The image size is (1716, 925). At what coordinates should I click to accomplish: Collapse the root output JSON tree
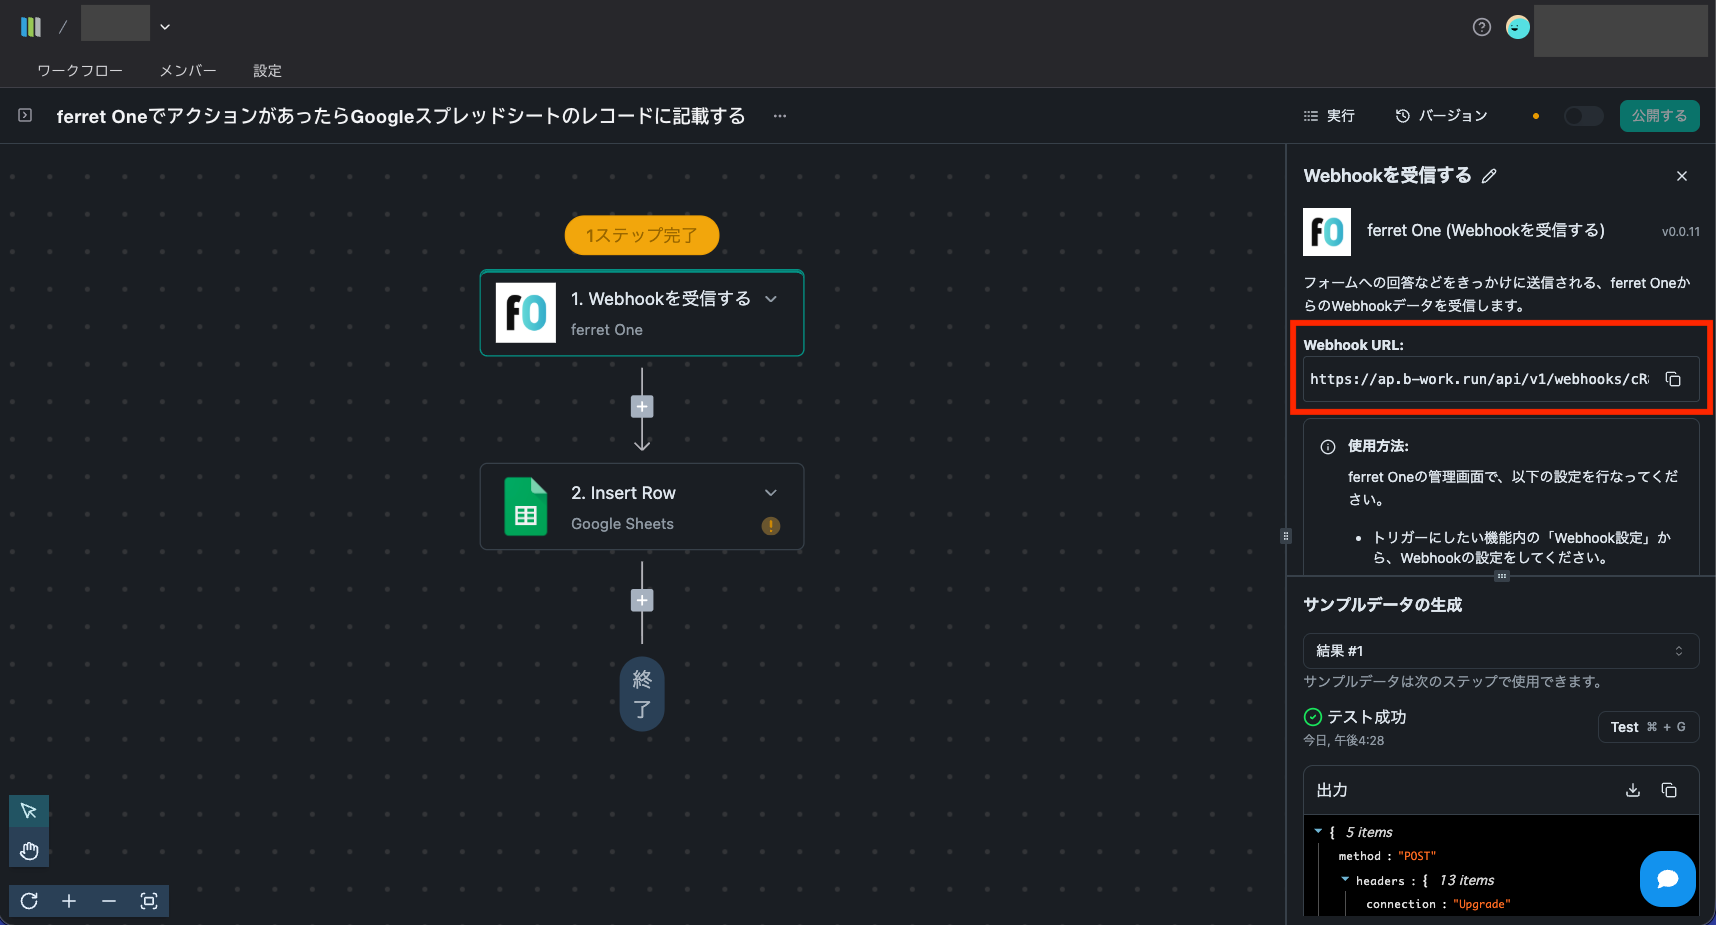pos(1318,831)
